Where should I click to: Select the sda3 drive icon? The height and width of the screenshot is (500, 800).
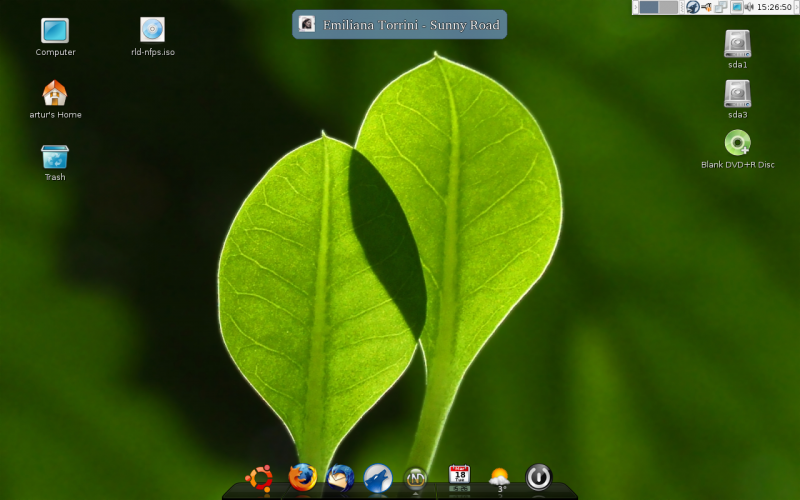(x=737, y=99)
